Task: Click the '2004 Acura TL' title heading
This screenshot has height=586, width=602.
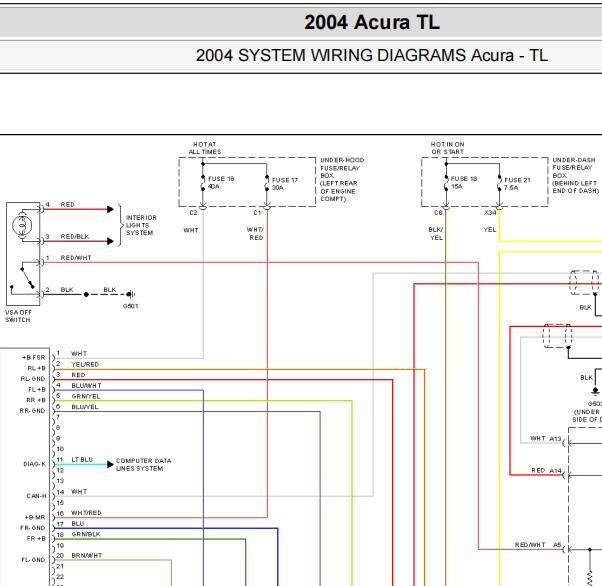Action: coord(372,22)
